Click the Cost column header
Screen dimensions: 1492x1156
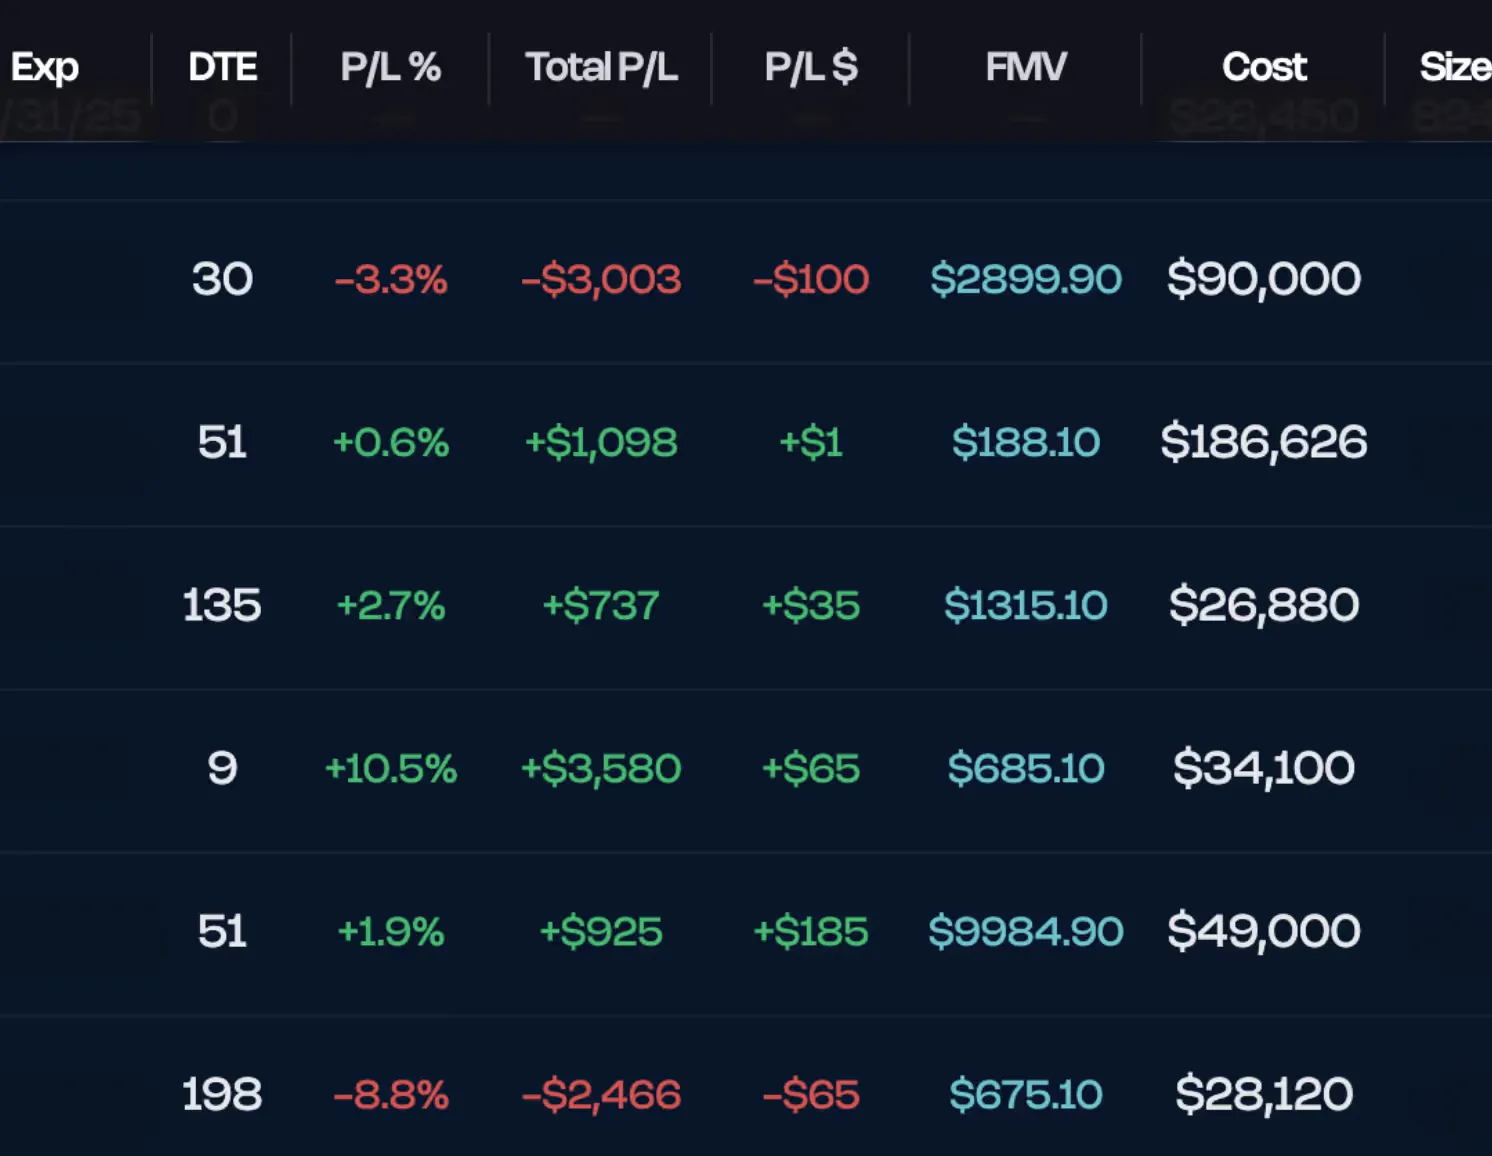(1263, 67)
